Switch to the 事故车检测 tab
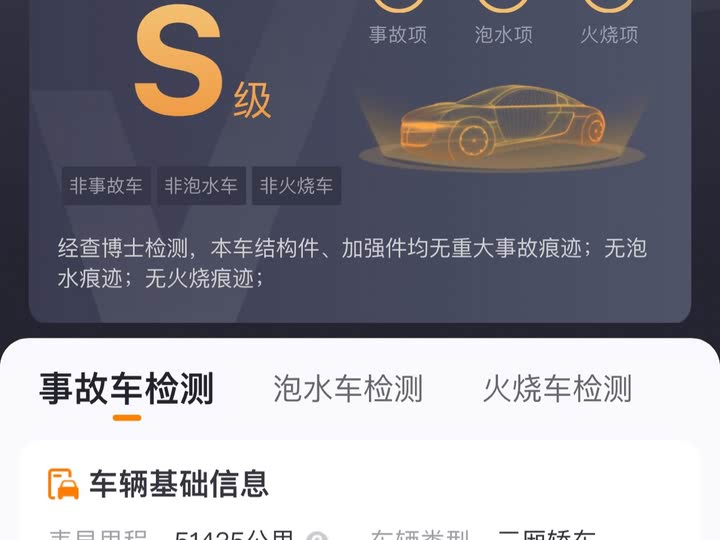Screen dimensions: 720x540 pyautogui.click(x=127, y=388)
